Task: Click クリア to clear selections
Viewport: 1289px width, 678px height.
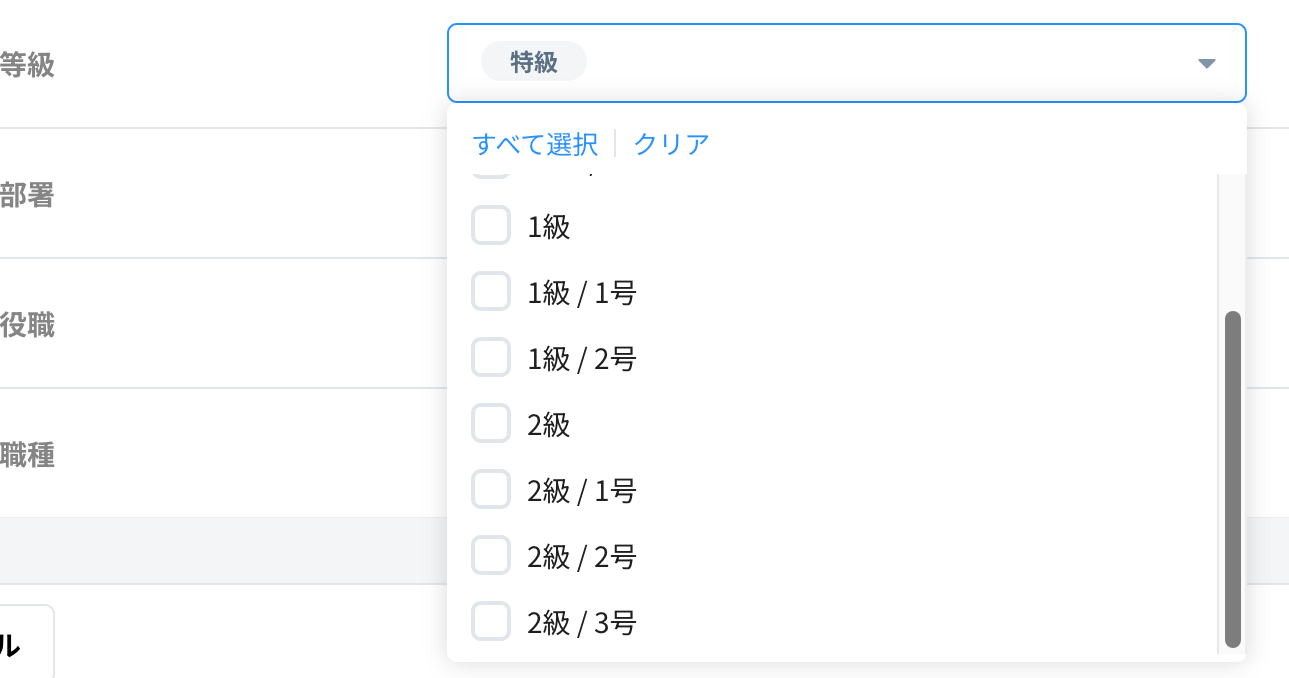Action: [671, 144]
